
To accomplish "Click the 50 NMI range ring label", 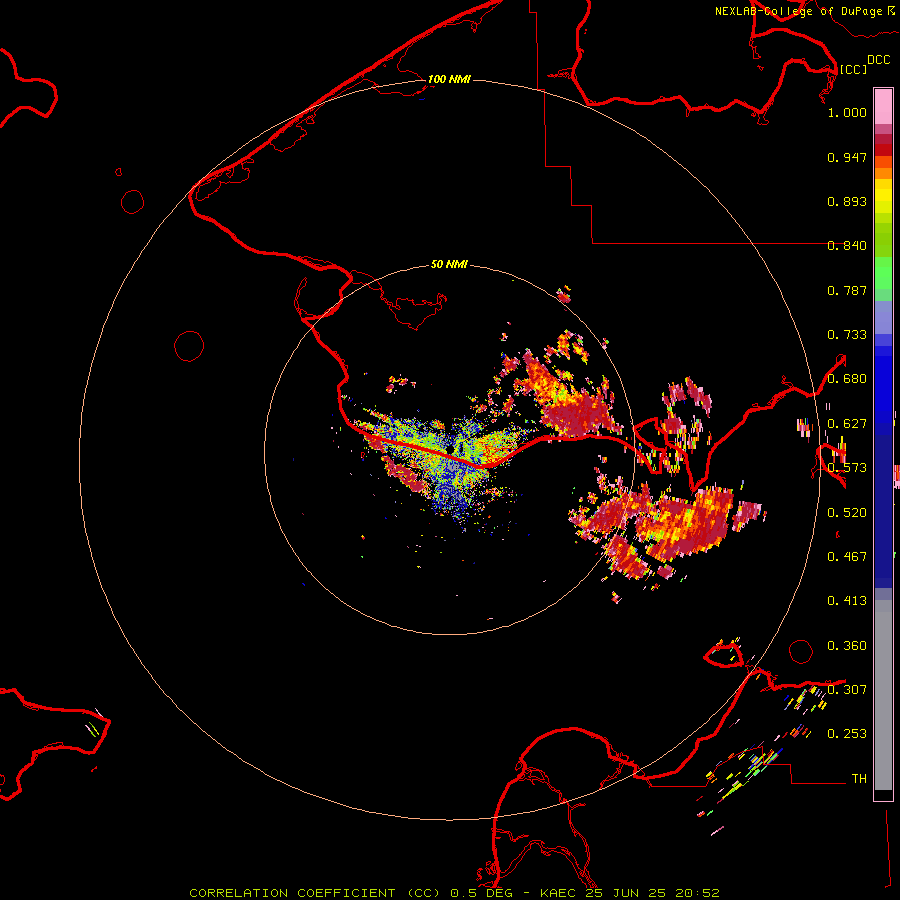I will point(449,264).
